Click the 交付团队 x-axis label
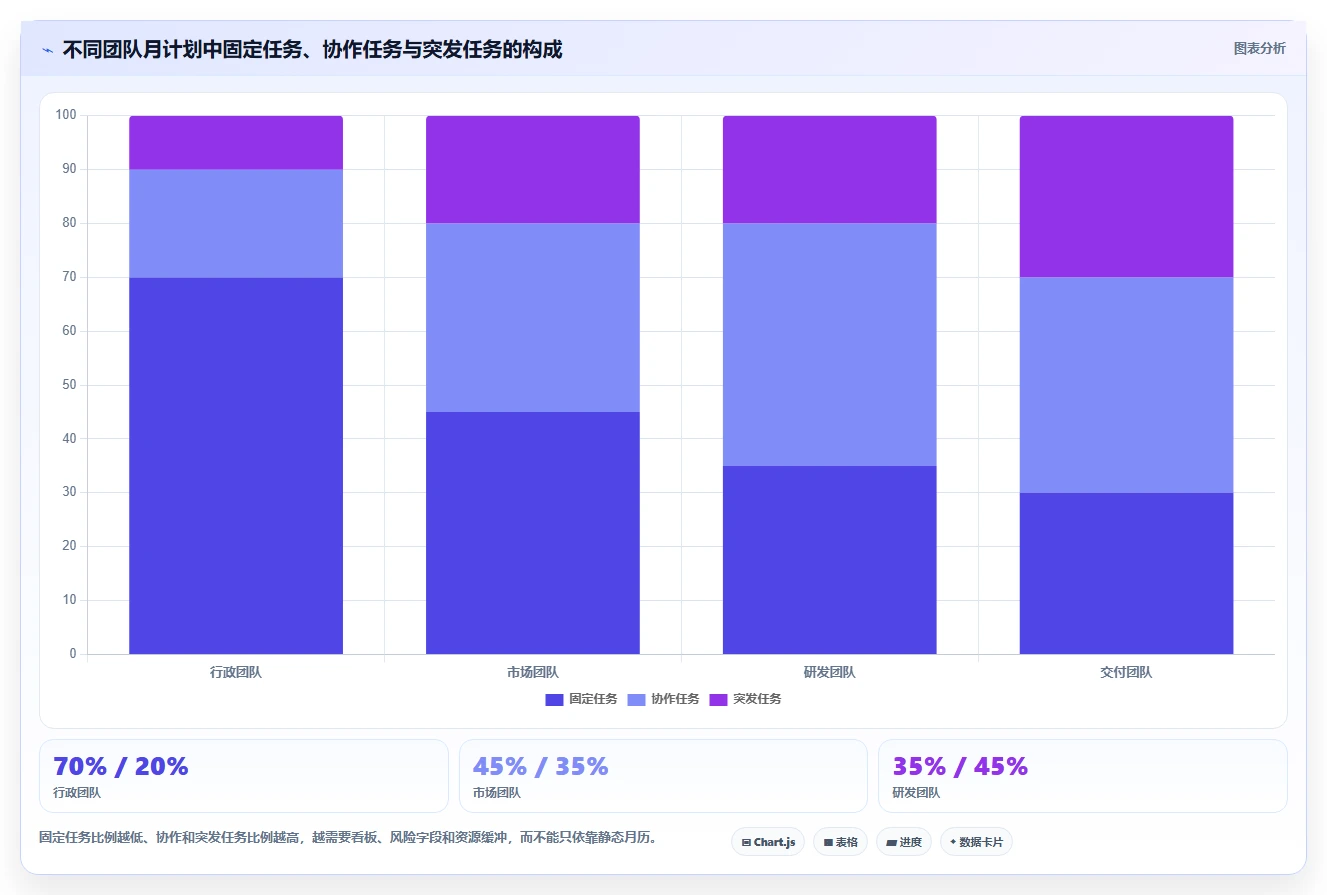The height and width of the screenshot is (895, 1327). pos(1126,672)
